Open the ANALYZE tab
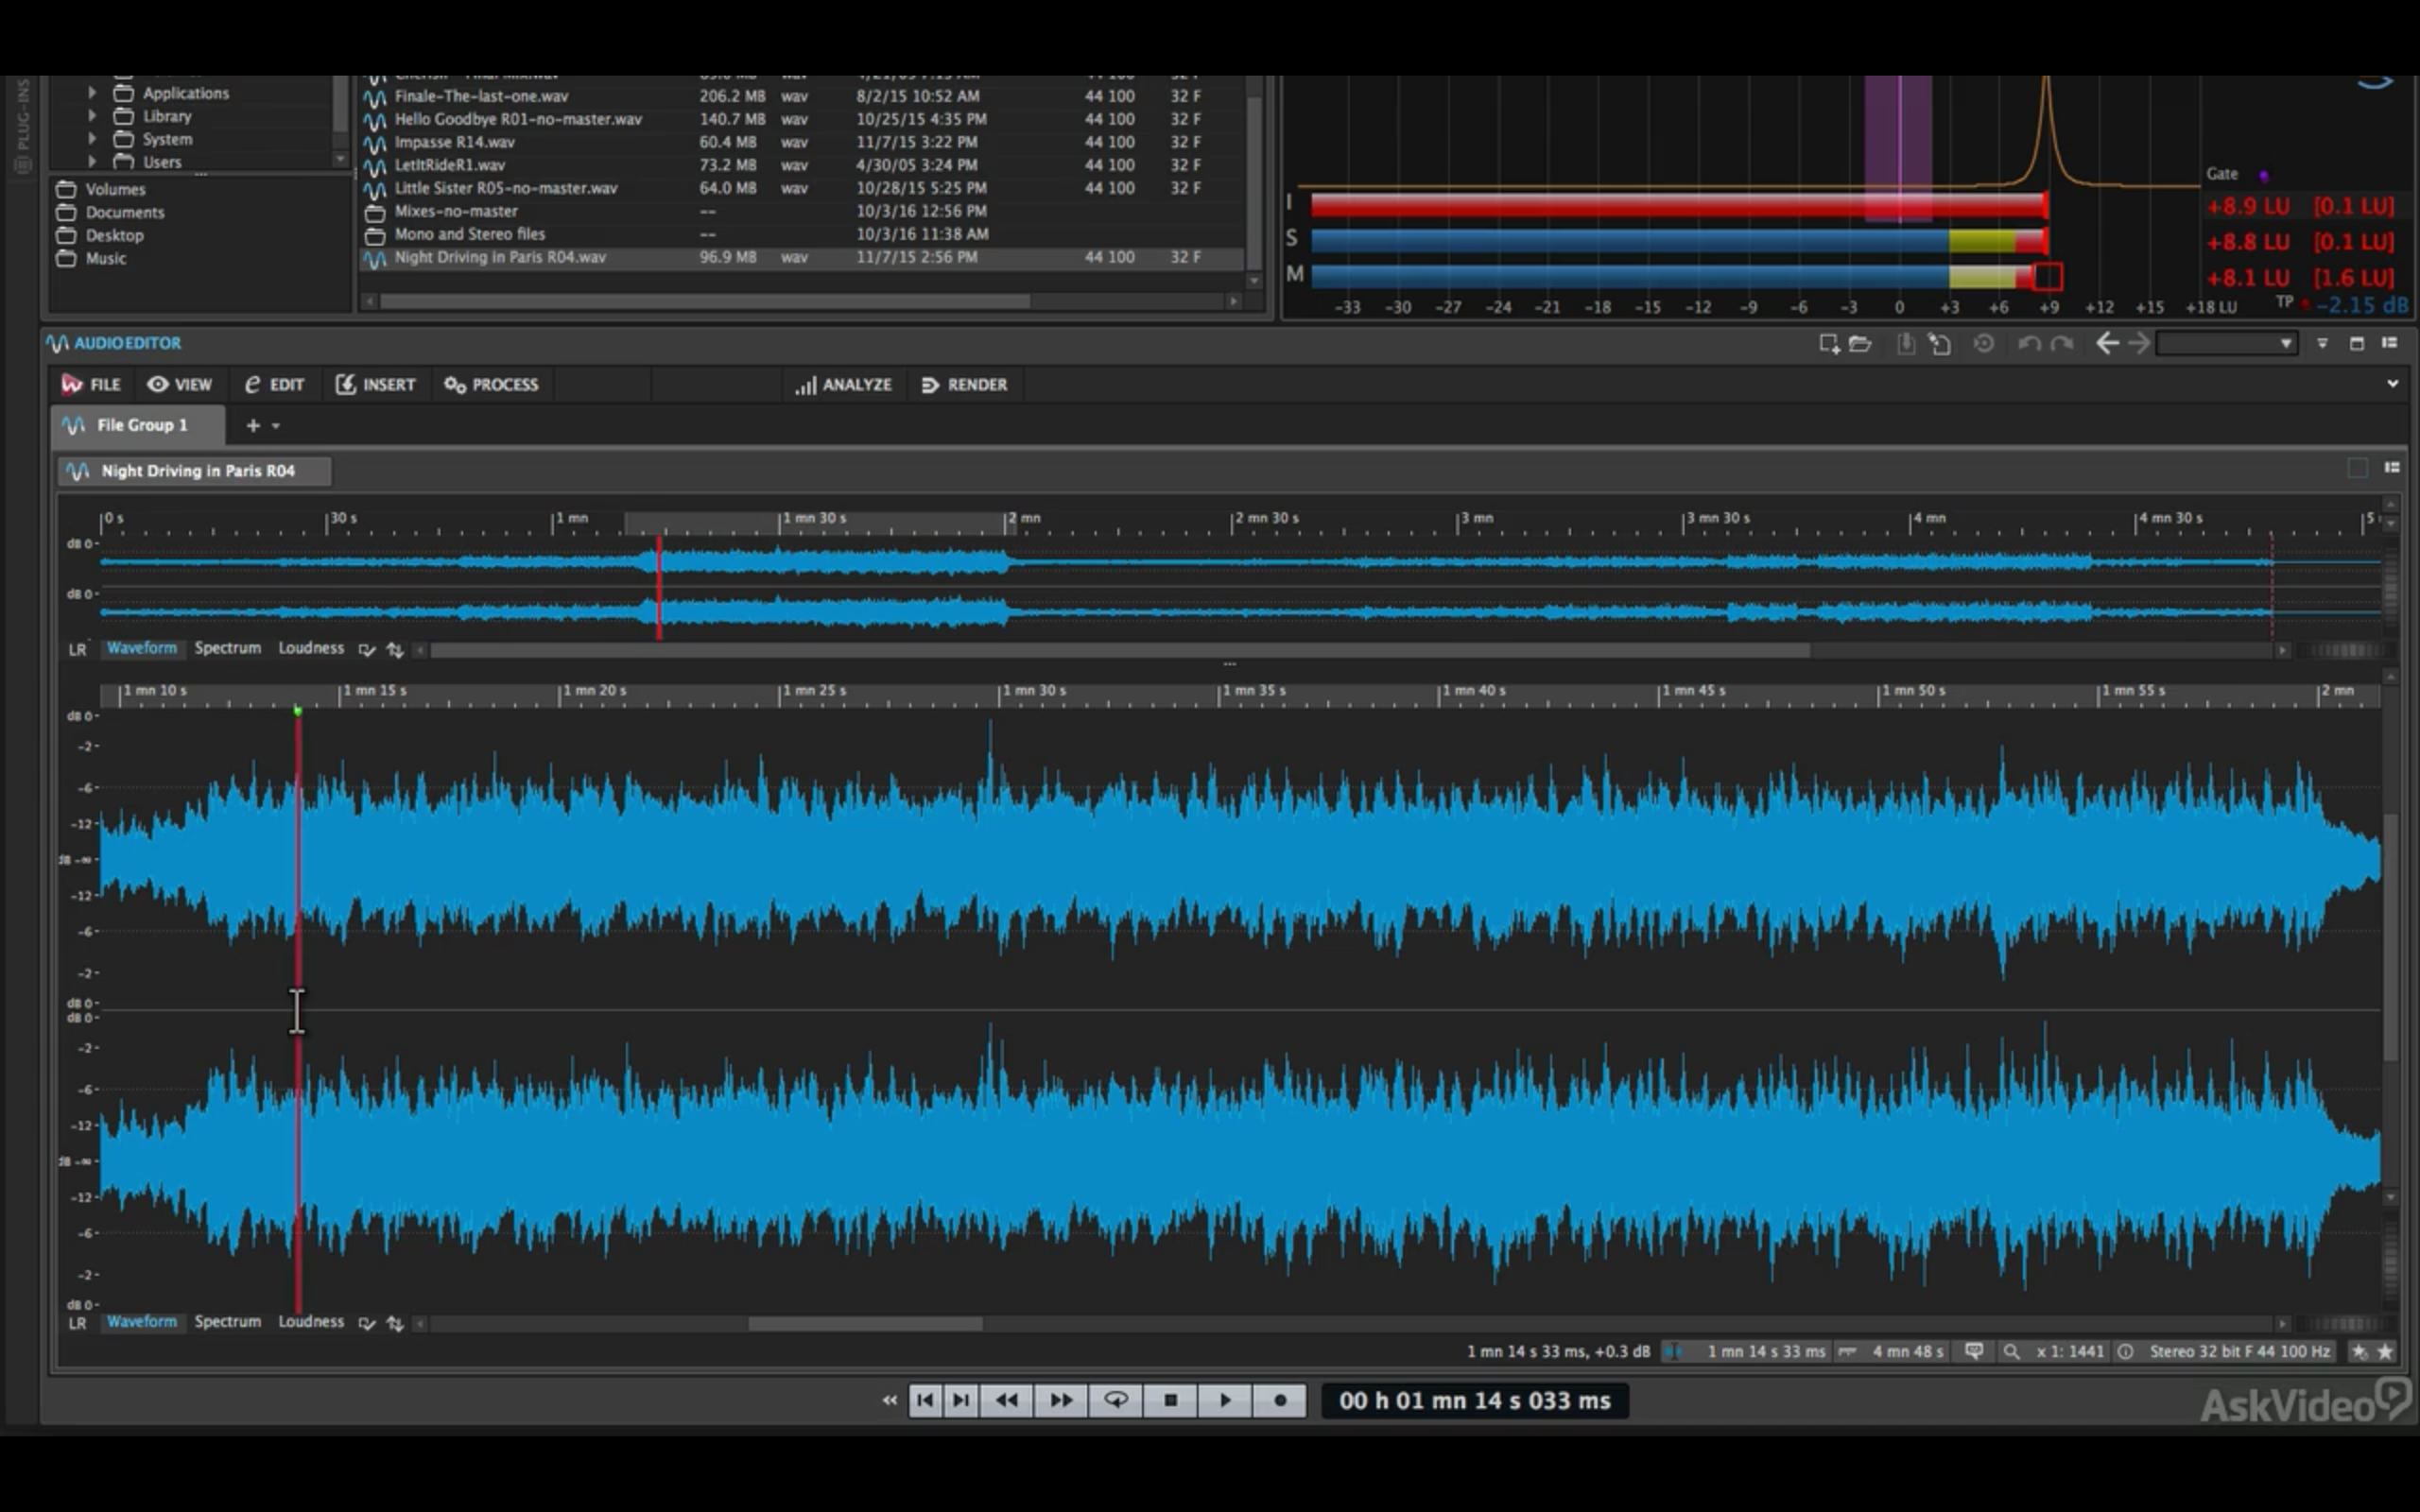 843,385
